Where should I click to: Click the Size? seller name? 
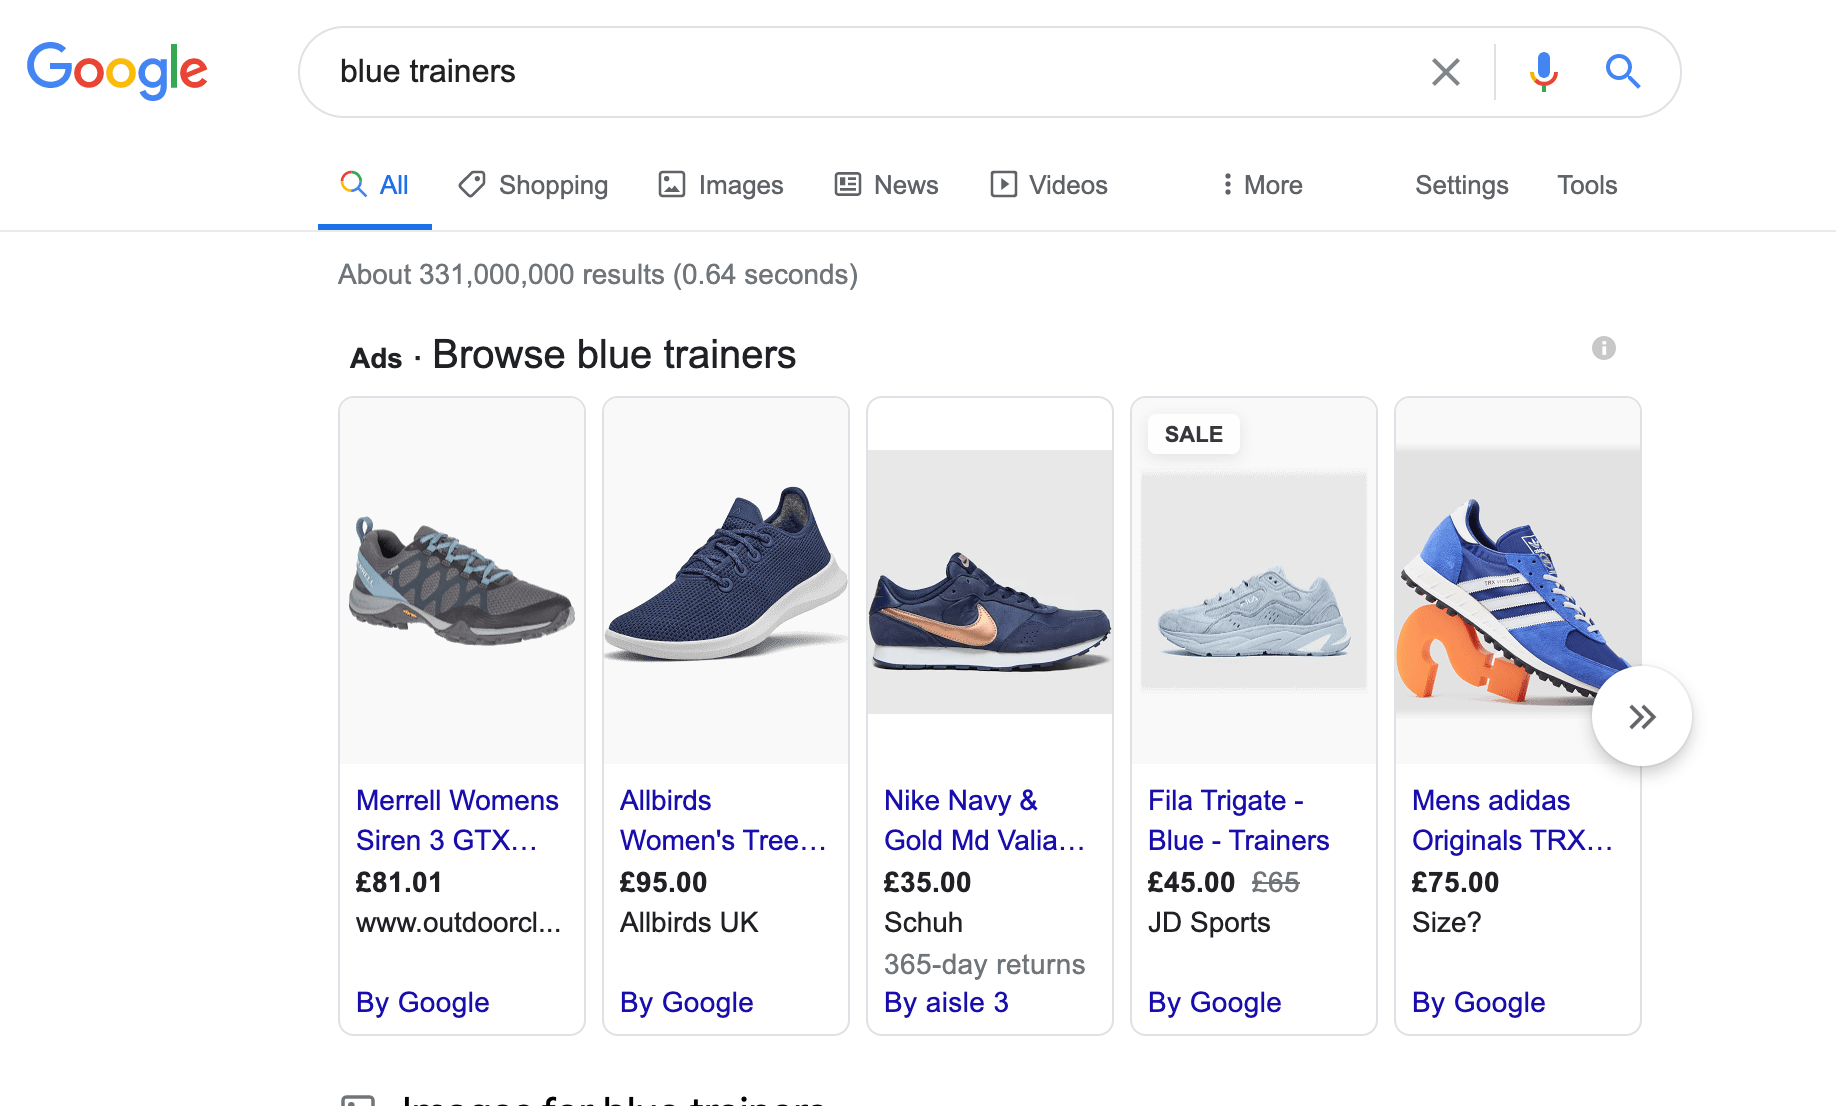(1446, 922)
